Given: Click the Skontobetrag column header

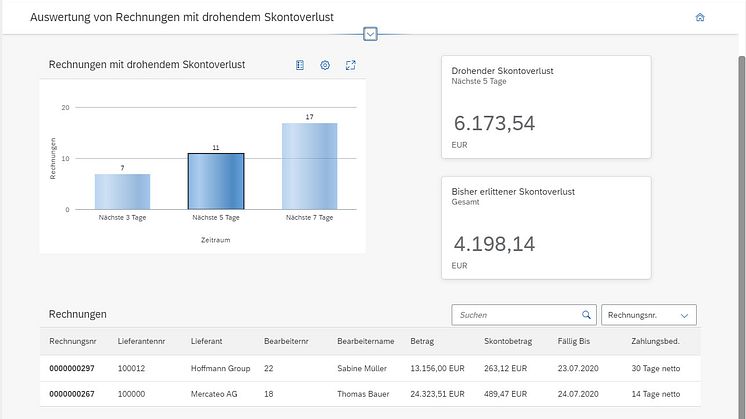Looking at the screenshot, I should (508, 341).
